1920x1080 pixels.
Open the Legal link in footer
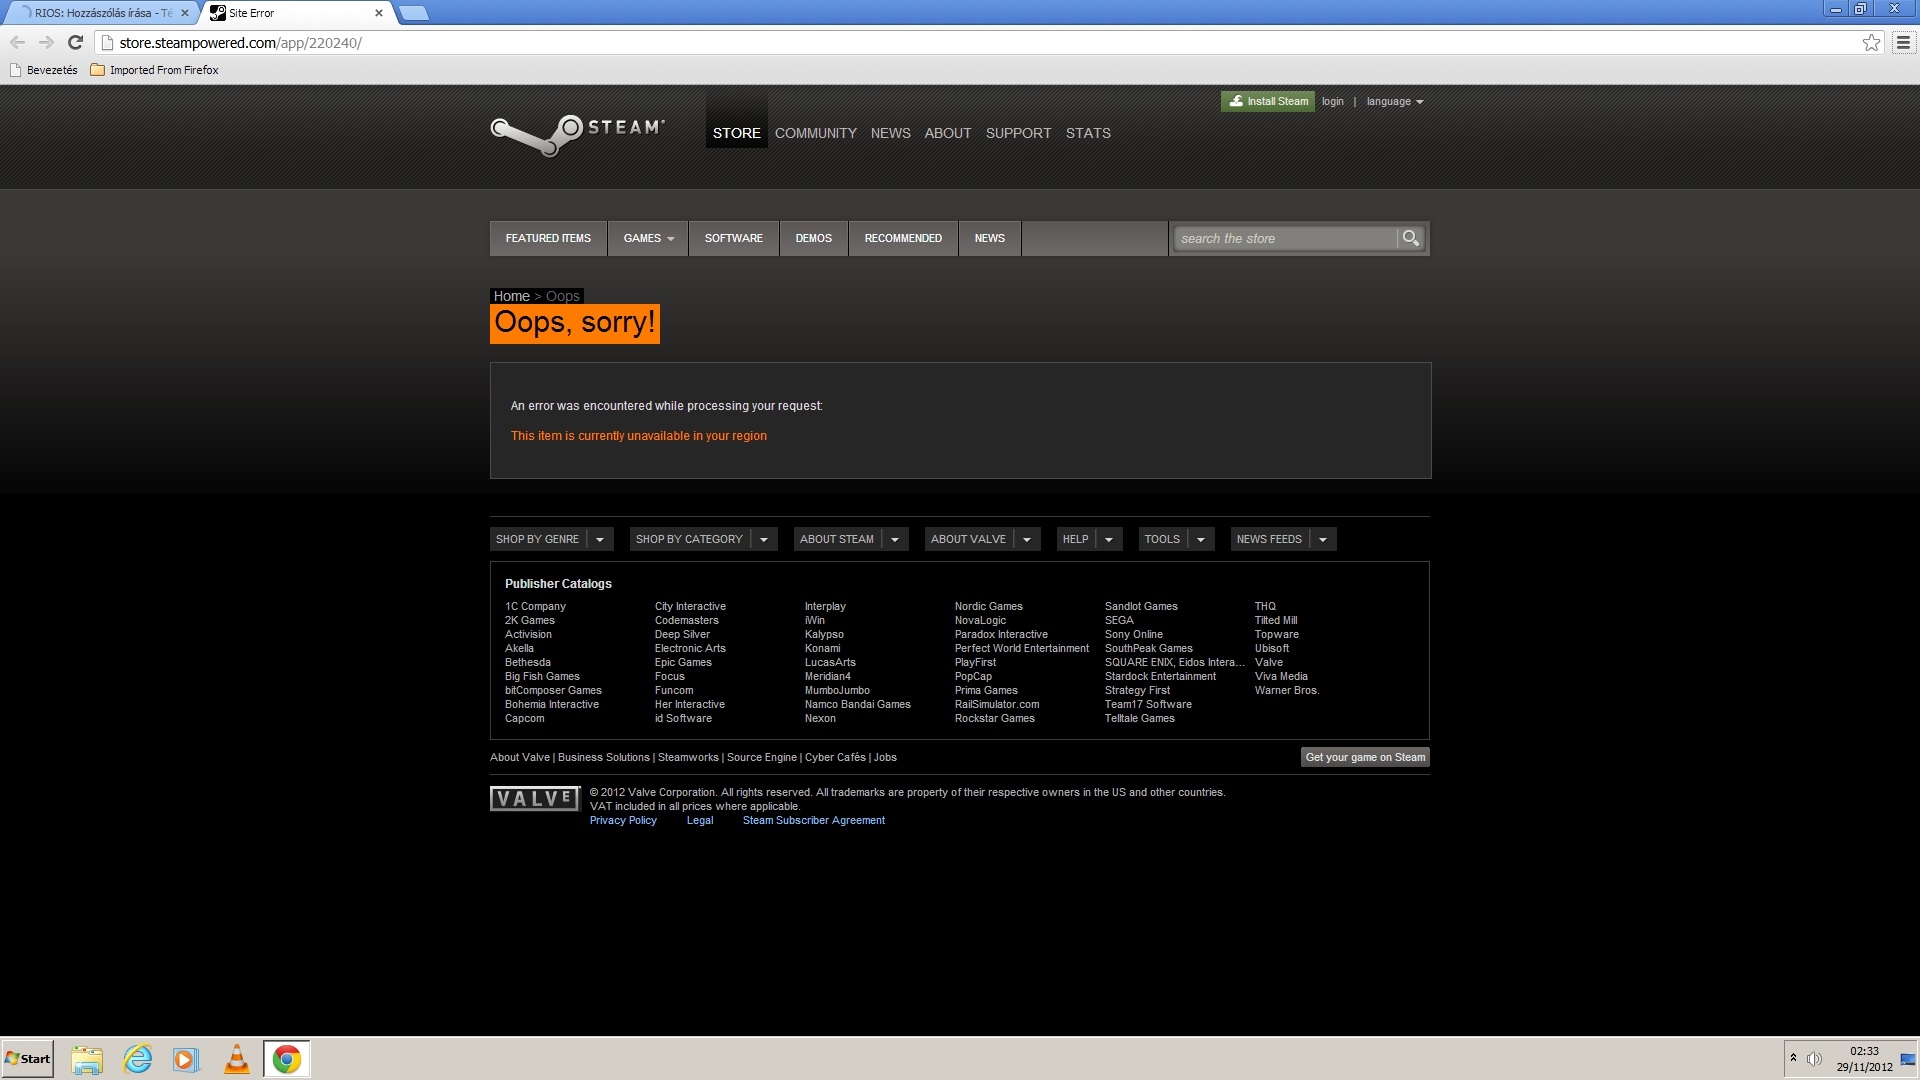(x=700, y=820)
